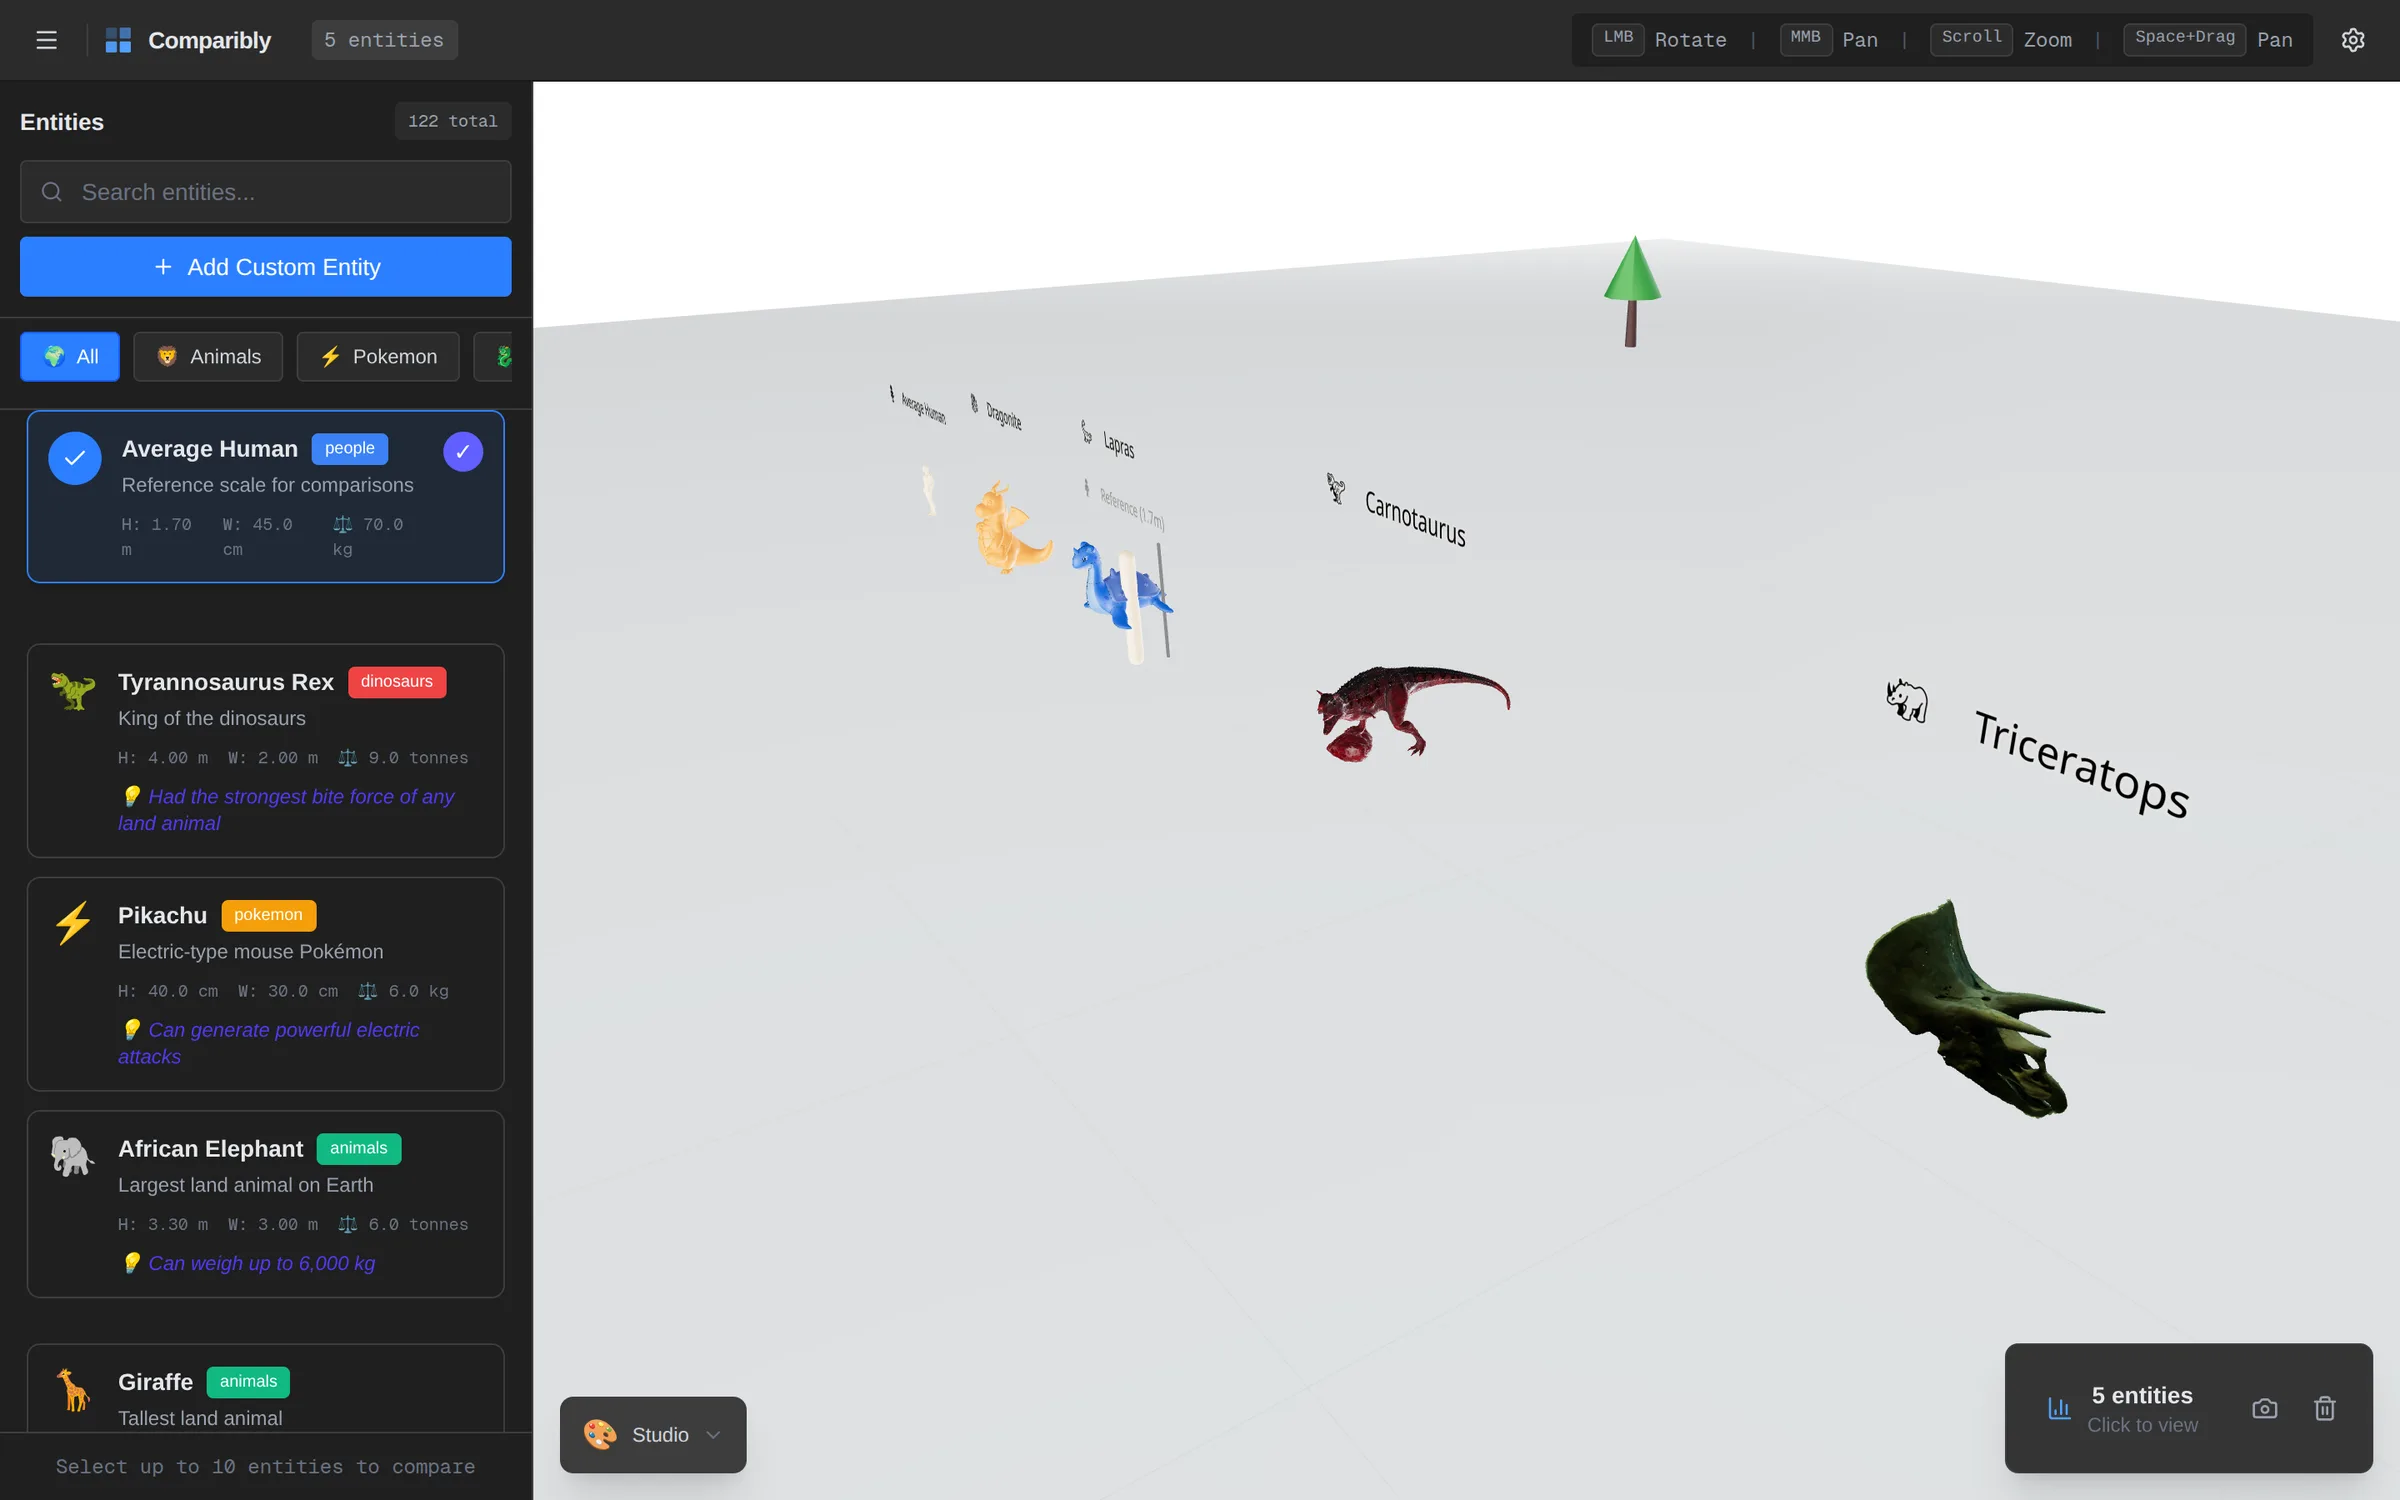
Task: Open the Studio environment dropdown
Action: point(653,1434)
